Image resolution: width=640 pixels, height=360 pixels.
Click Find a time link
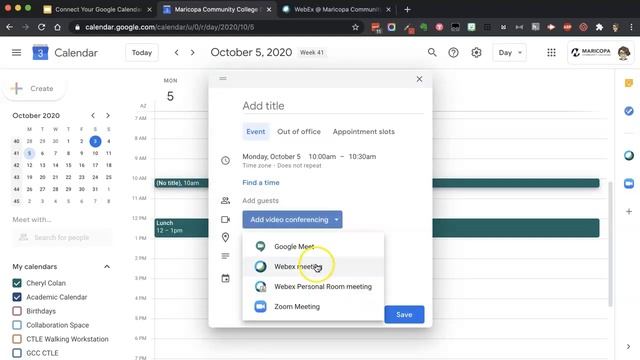pos(261,182)
